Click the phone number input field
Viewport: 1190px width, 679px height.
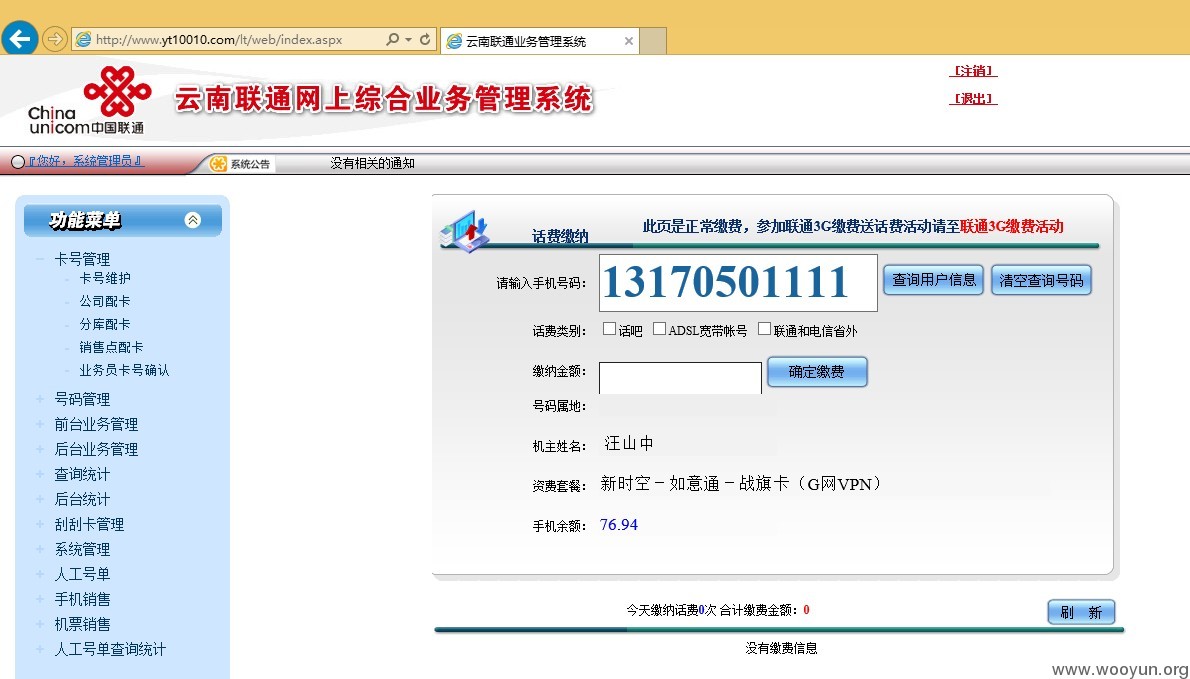click(x=738, y=282)
